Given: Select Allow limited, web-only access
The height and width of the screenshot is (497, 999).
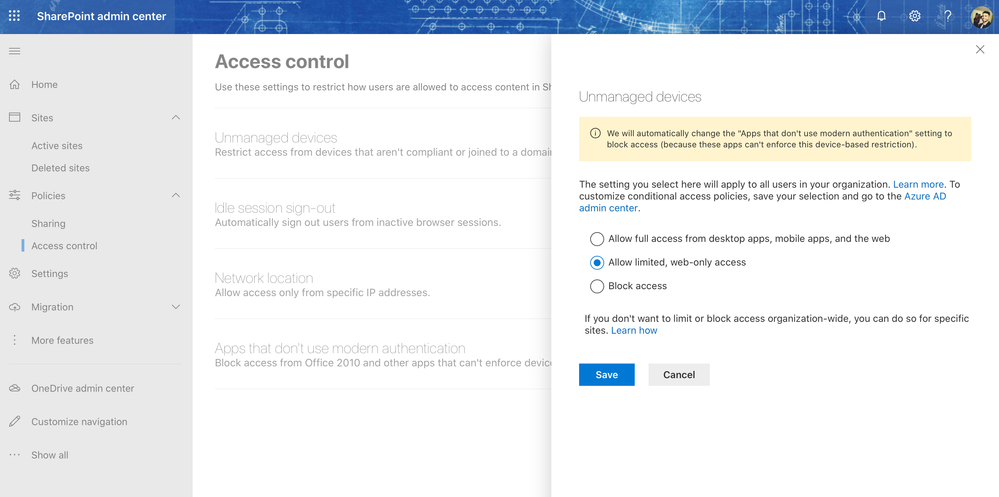Looking at the screenshot, I should coord(597,263).
